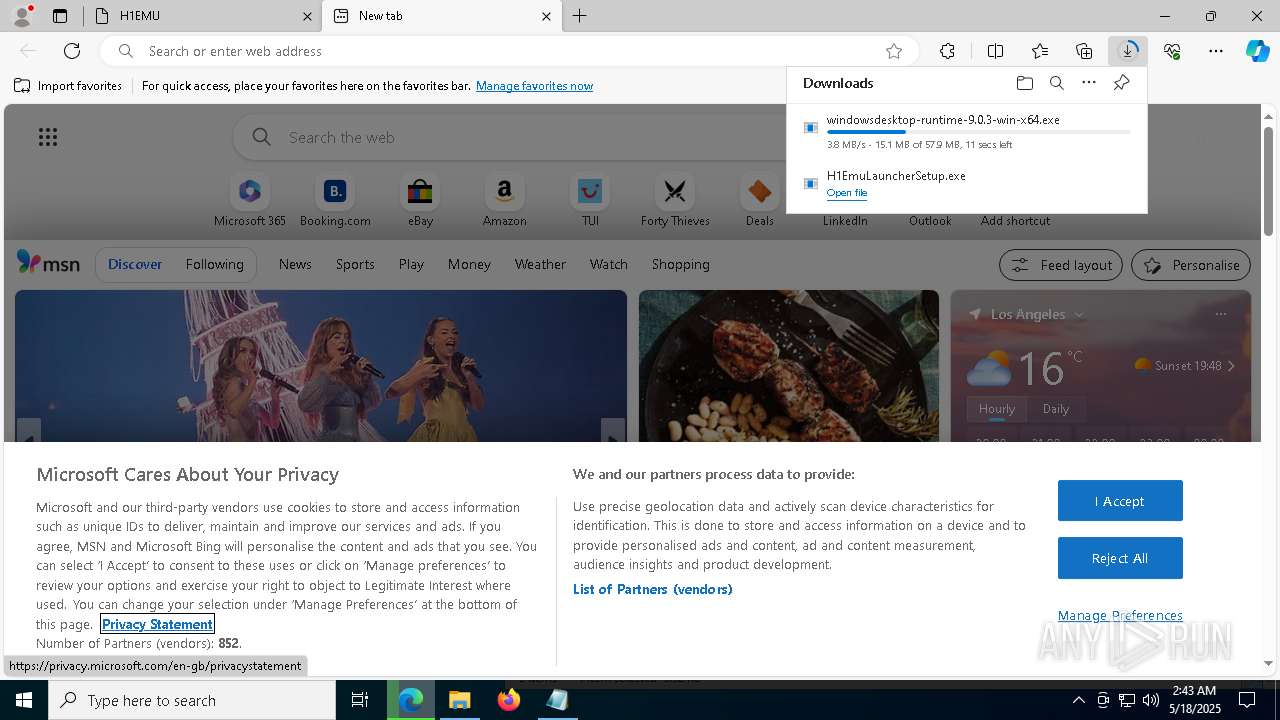The image size is (1280, 720).
Task: Refresh the current page
Action: [72, 51]
